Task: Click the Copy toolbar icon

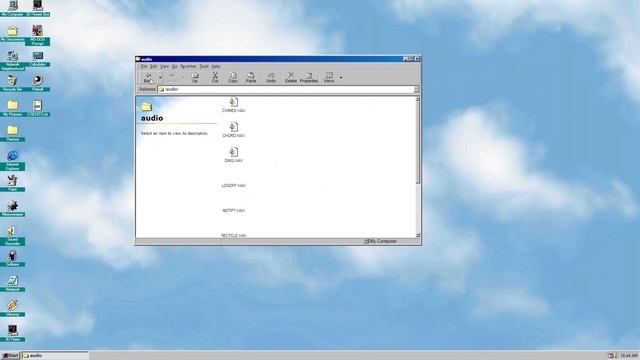Action: [233, 77]
